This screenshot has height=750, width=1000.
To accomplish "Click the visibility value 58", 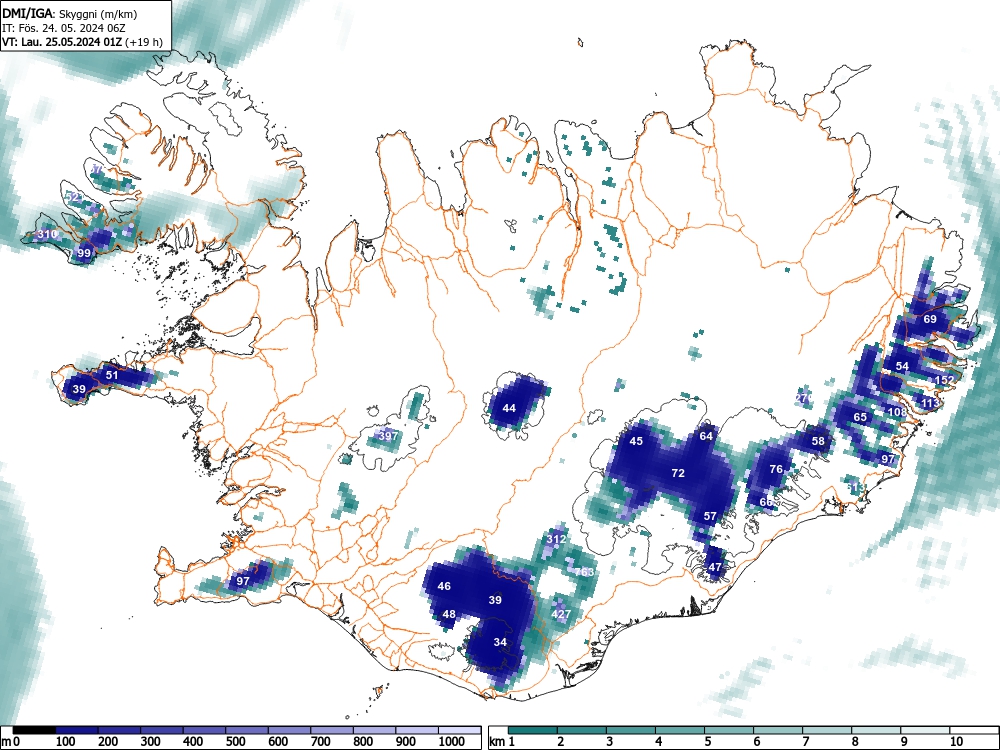I will click(818, 441).
